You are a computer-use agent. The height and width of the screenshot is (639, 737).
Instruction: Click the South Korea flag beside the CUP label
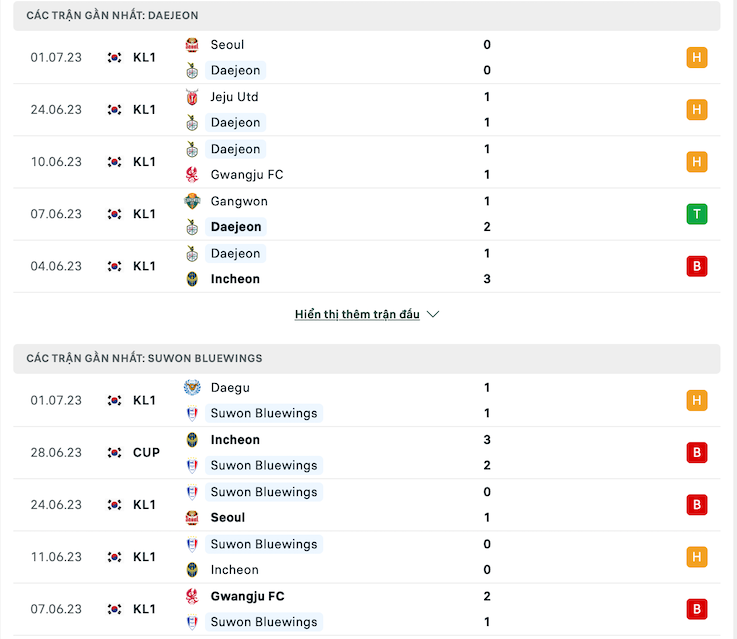(x=114, y=452)
